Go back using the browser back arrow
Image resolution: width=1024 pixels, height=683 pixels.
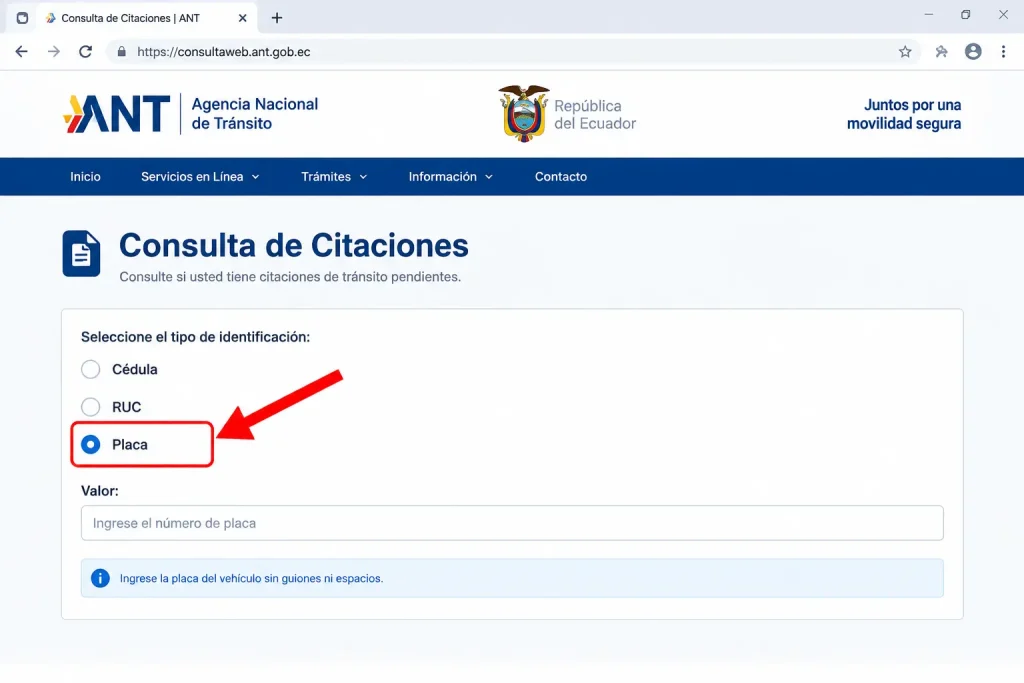tap(22, 52)
